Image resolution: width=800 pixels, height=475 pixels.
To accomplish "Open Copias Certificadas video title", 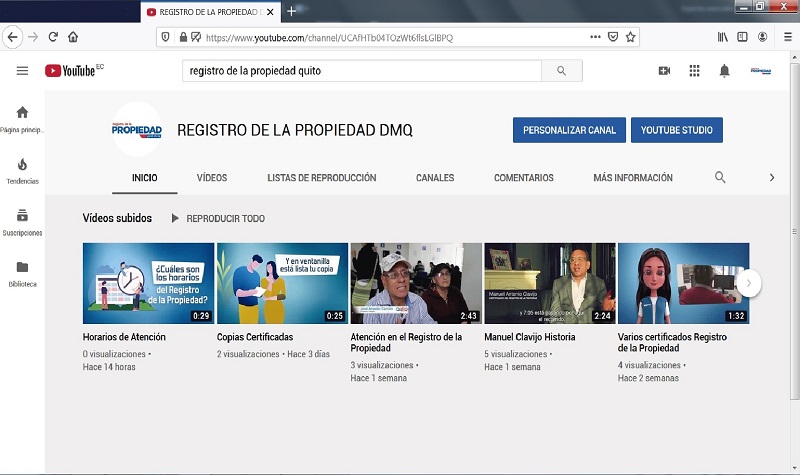I will coord(255,337).
